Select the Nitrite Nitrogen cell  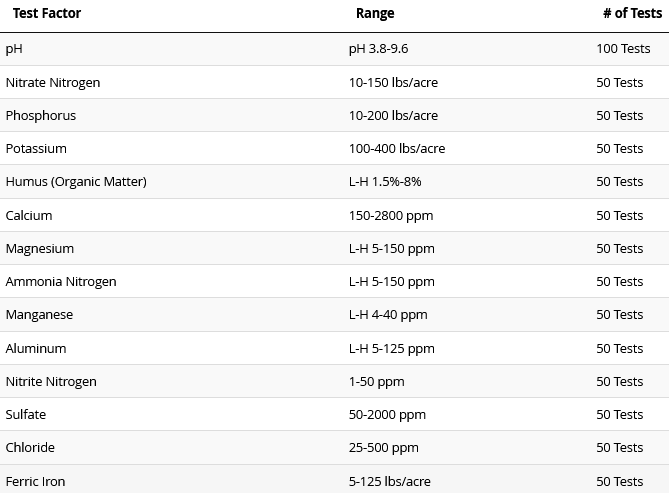(x=51, y=381)
